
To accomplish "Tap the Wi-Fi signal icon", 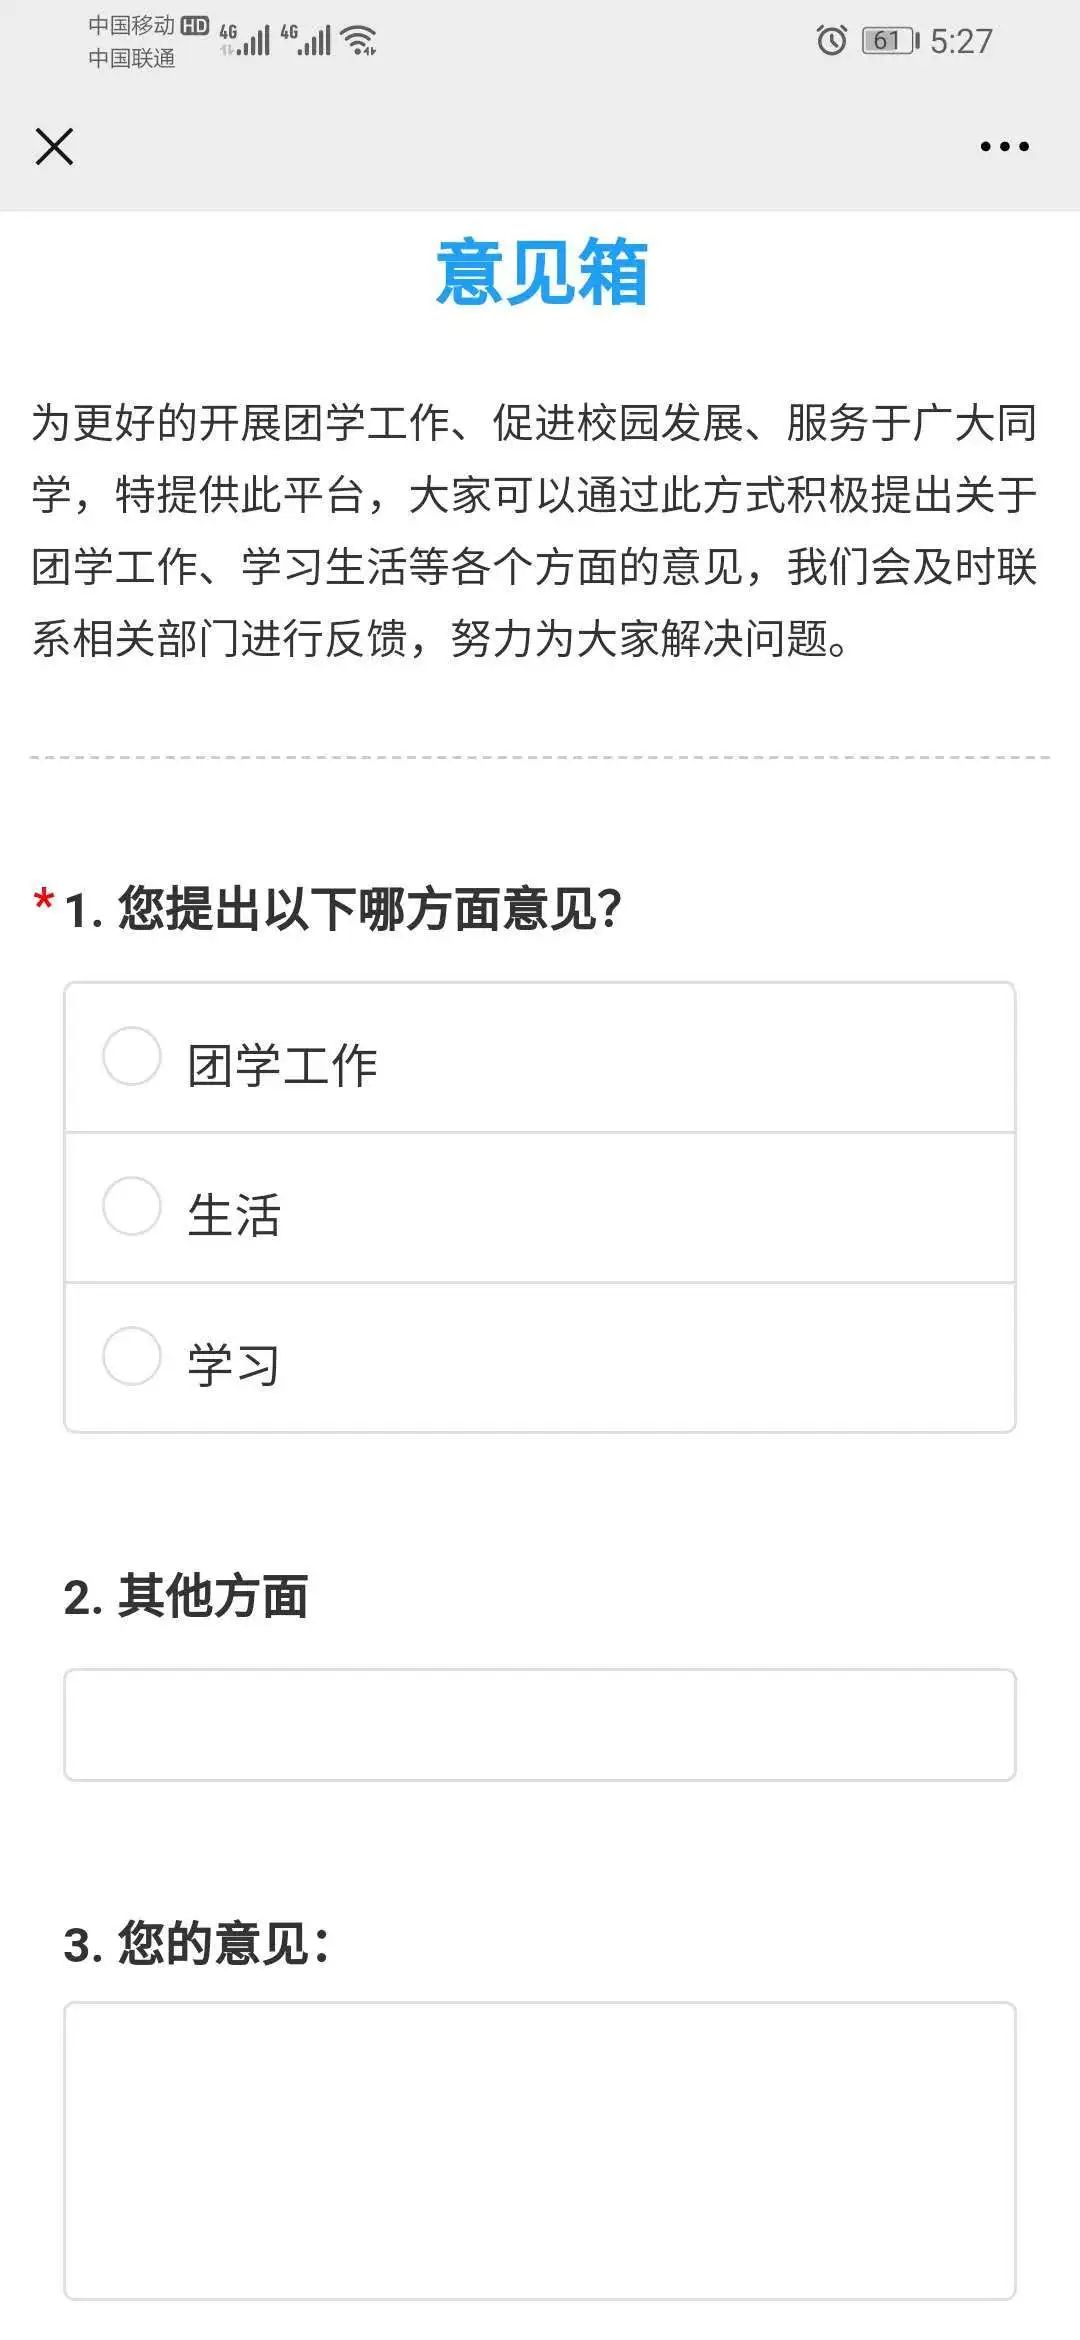I will (358, 40).
